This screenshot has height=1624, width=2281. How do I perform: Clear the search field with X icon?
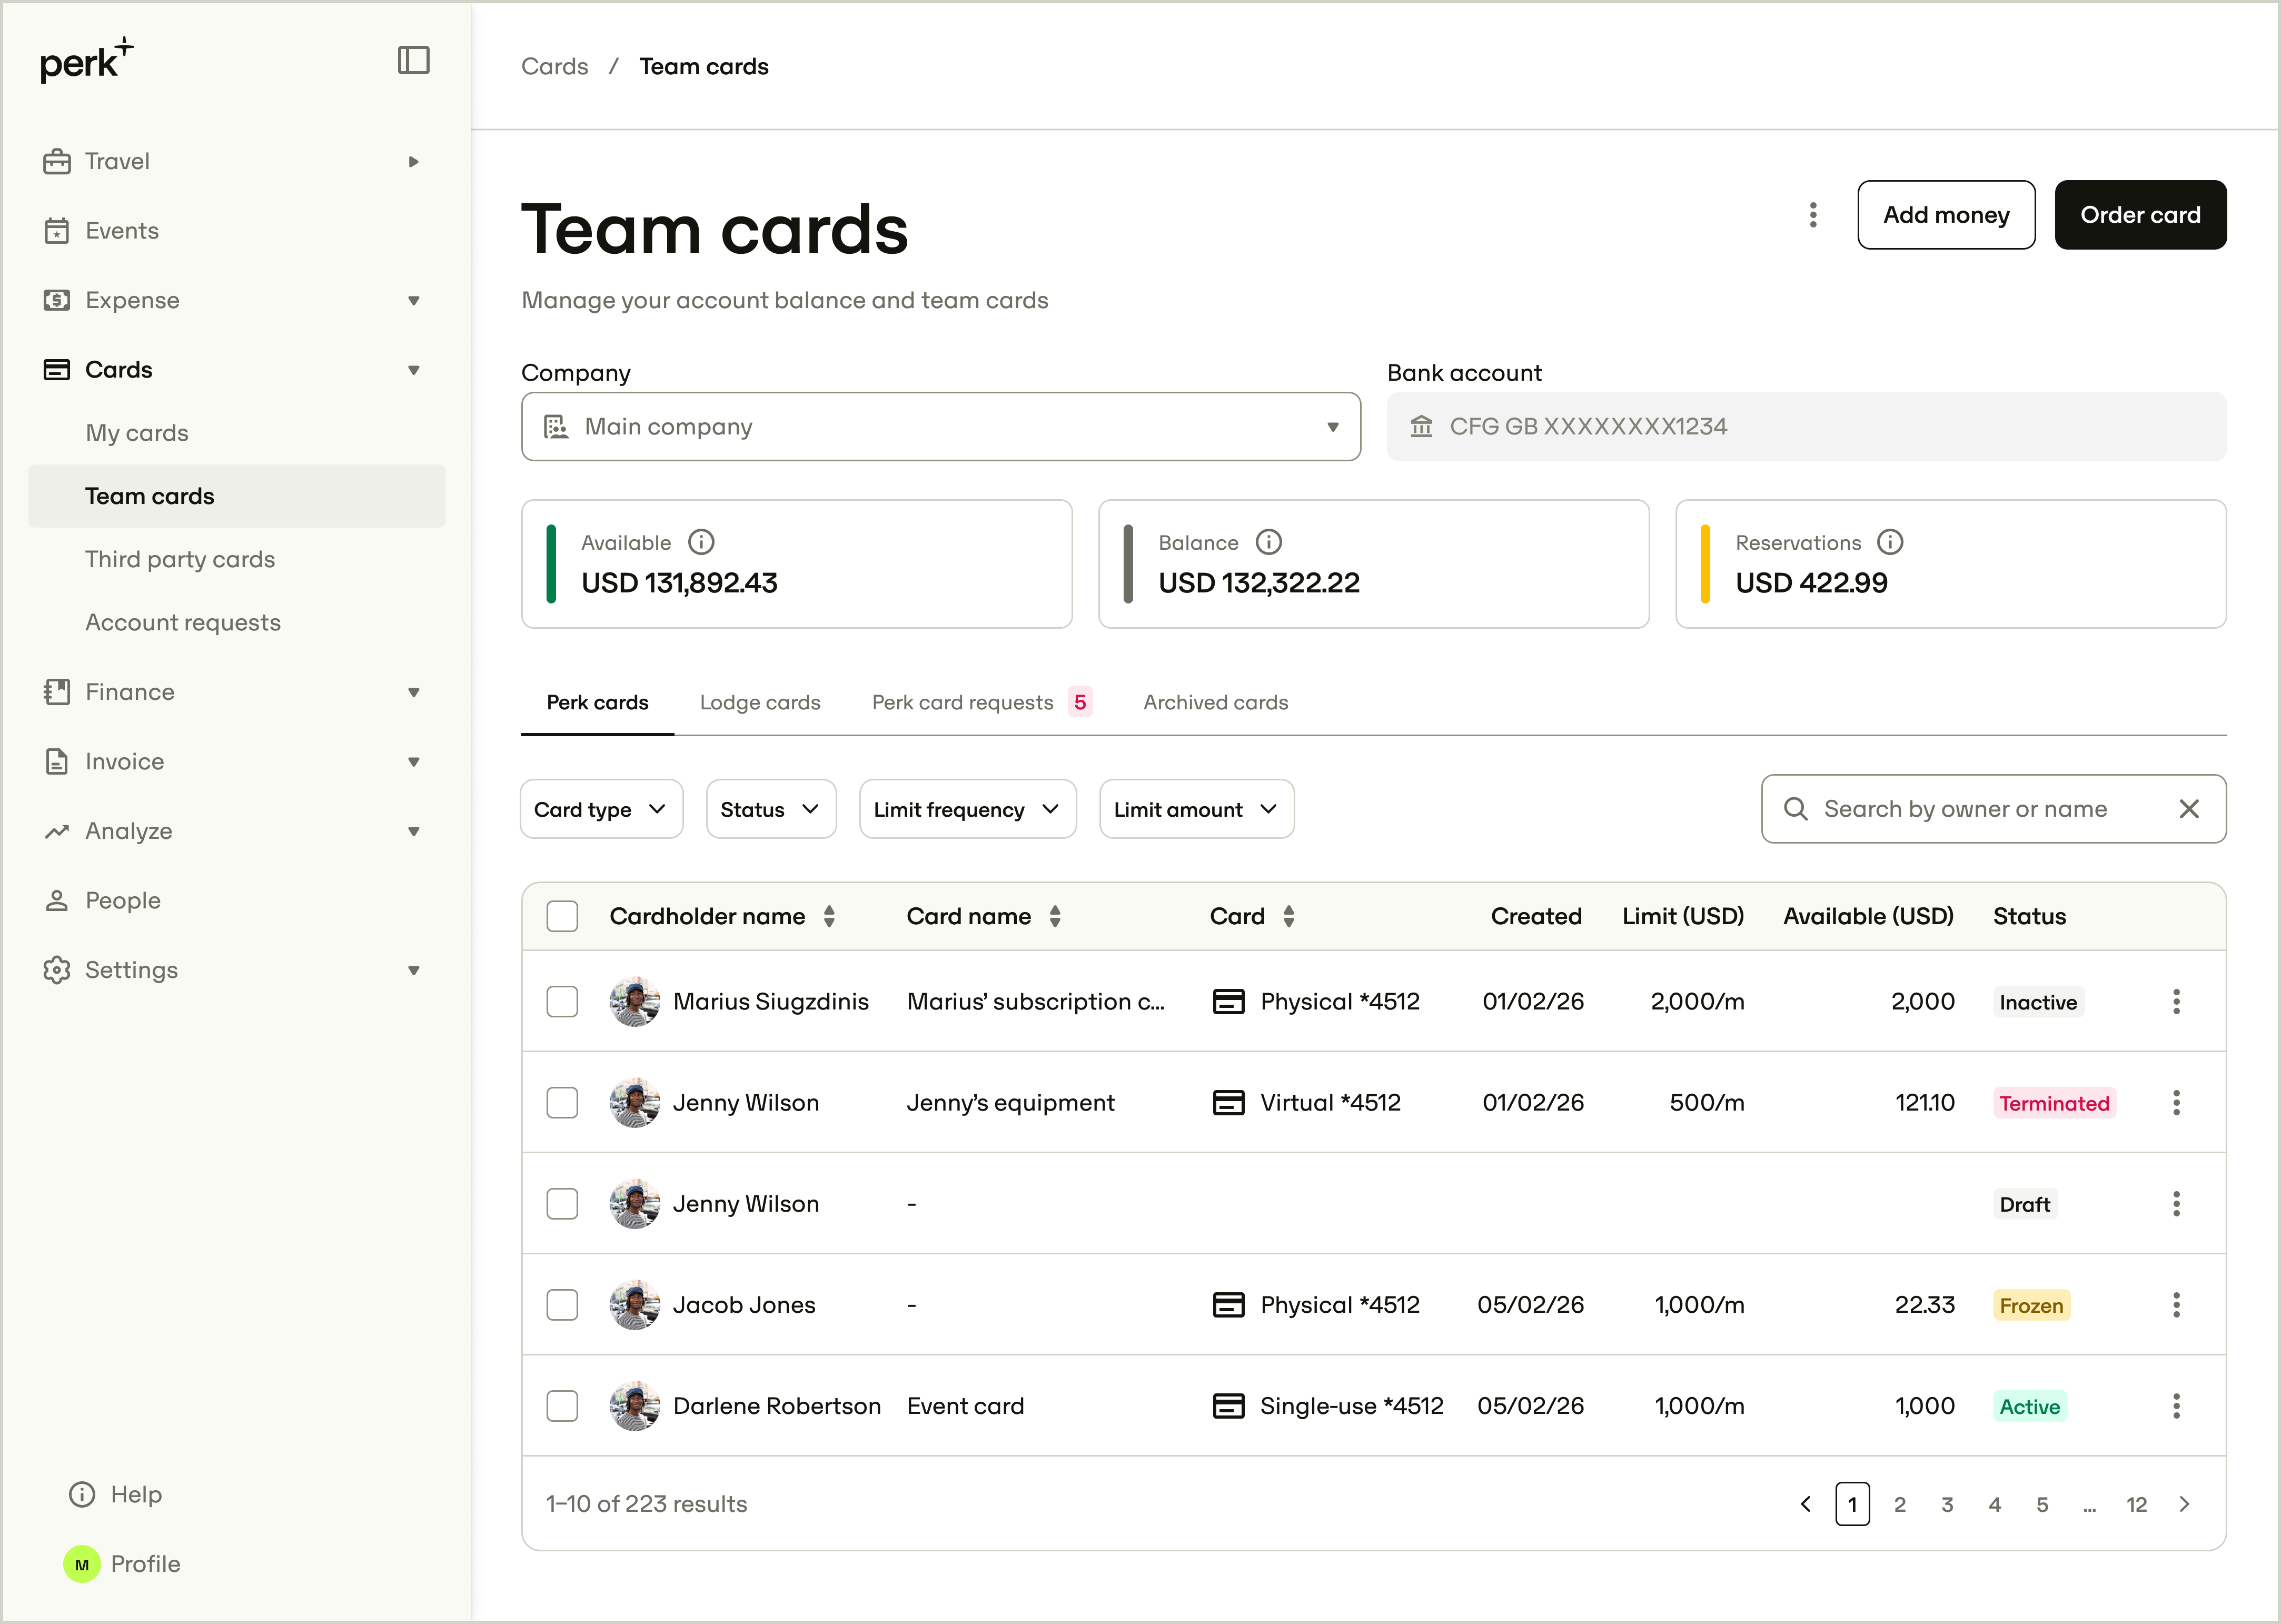tap(2189, 809)
